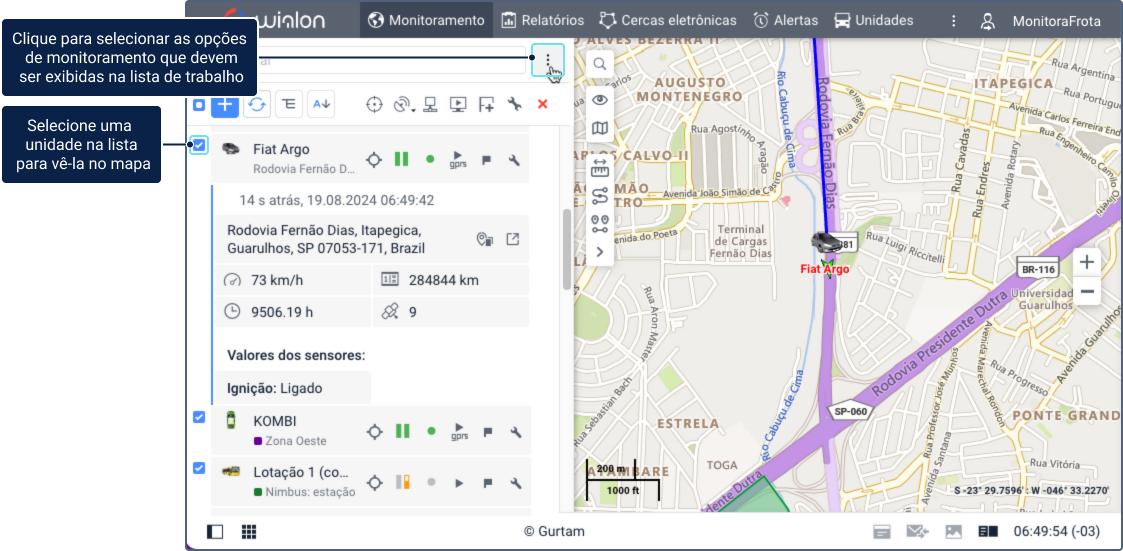The width and height of the screenshot is (1123, 551).
Task: Click the 9506.19 h engine hours value
Action: click(282, 312)
